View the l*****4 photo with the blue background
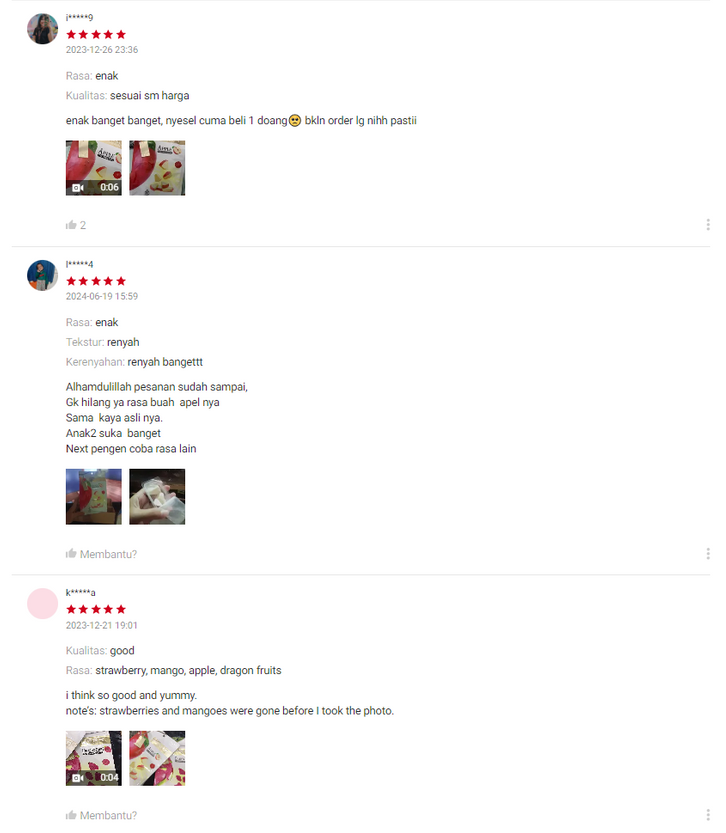 click(x=93, y=497)
